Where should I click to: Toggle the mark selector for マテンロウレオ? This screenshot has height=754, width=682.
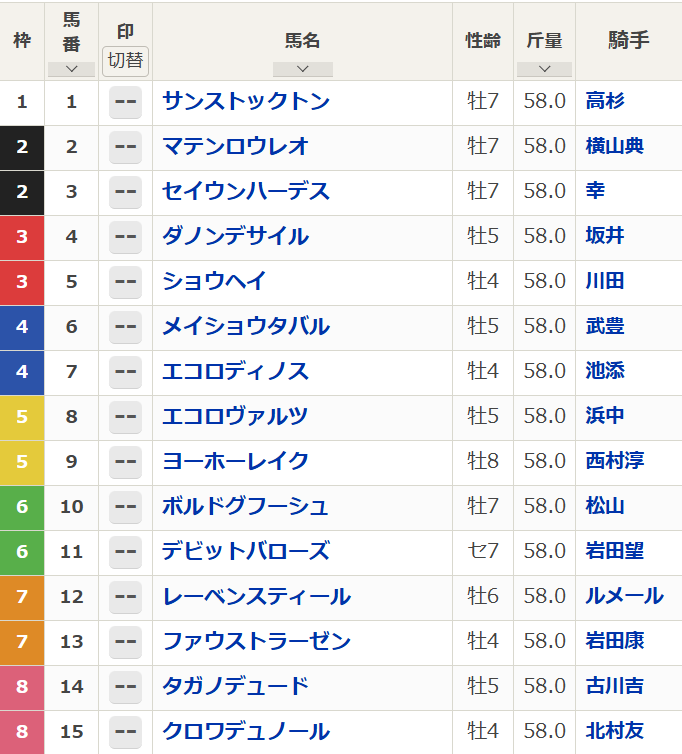[x=125, y=147]
